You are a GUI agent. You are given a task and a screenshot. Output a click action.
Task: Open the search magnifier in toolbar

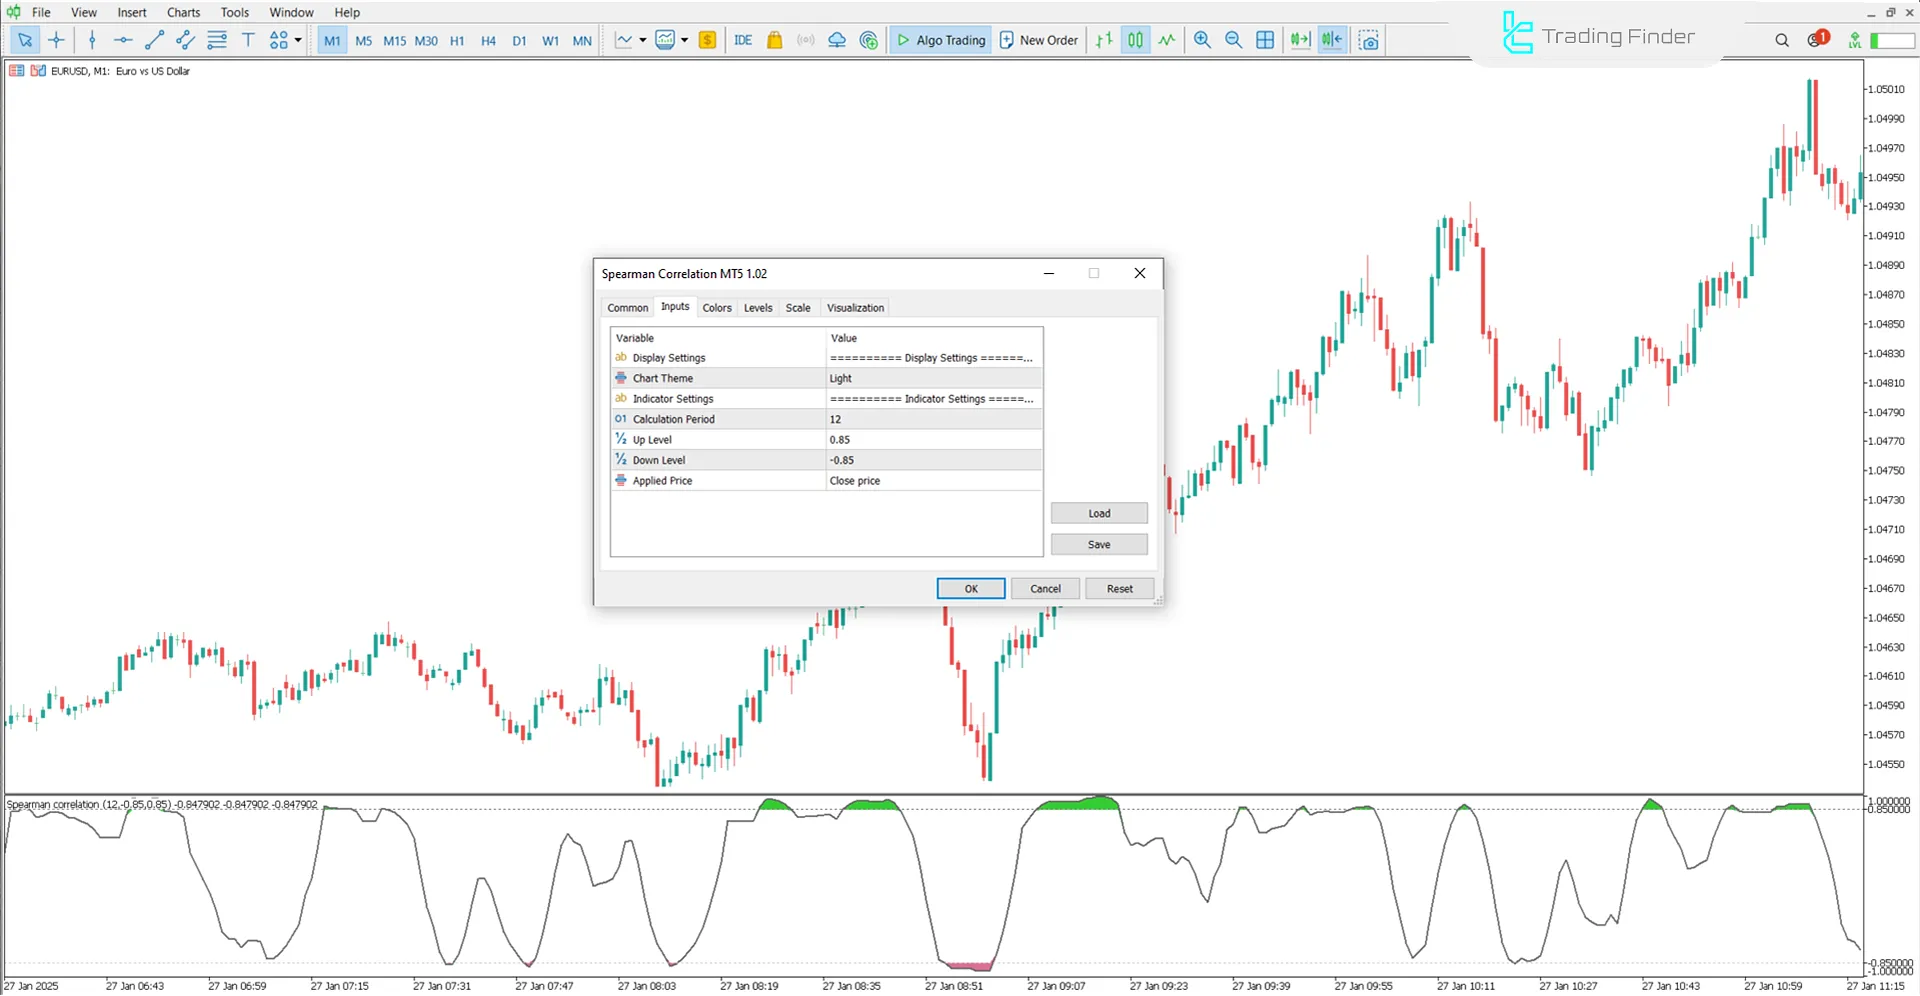(1781, 40)
